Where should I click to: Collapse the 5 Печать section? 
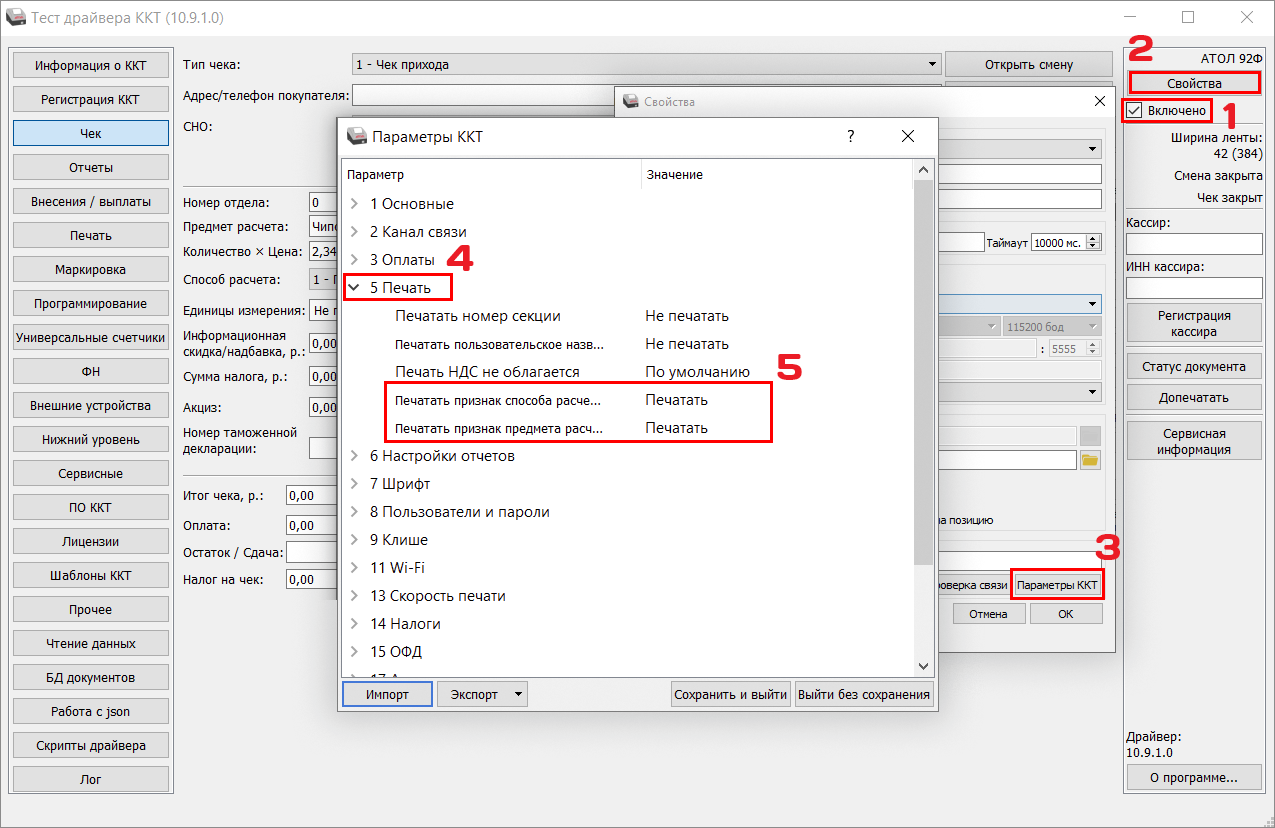tap(354, 288)
